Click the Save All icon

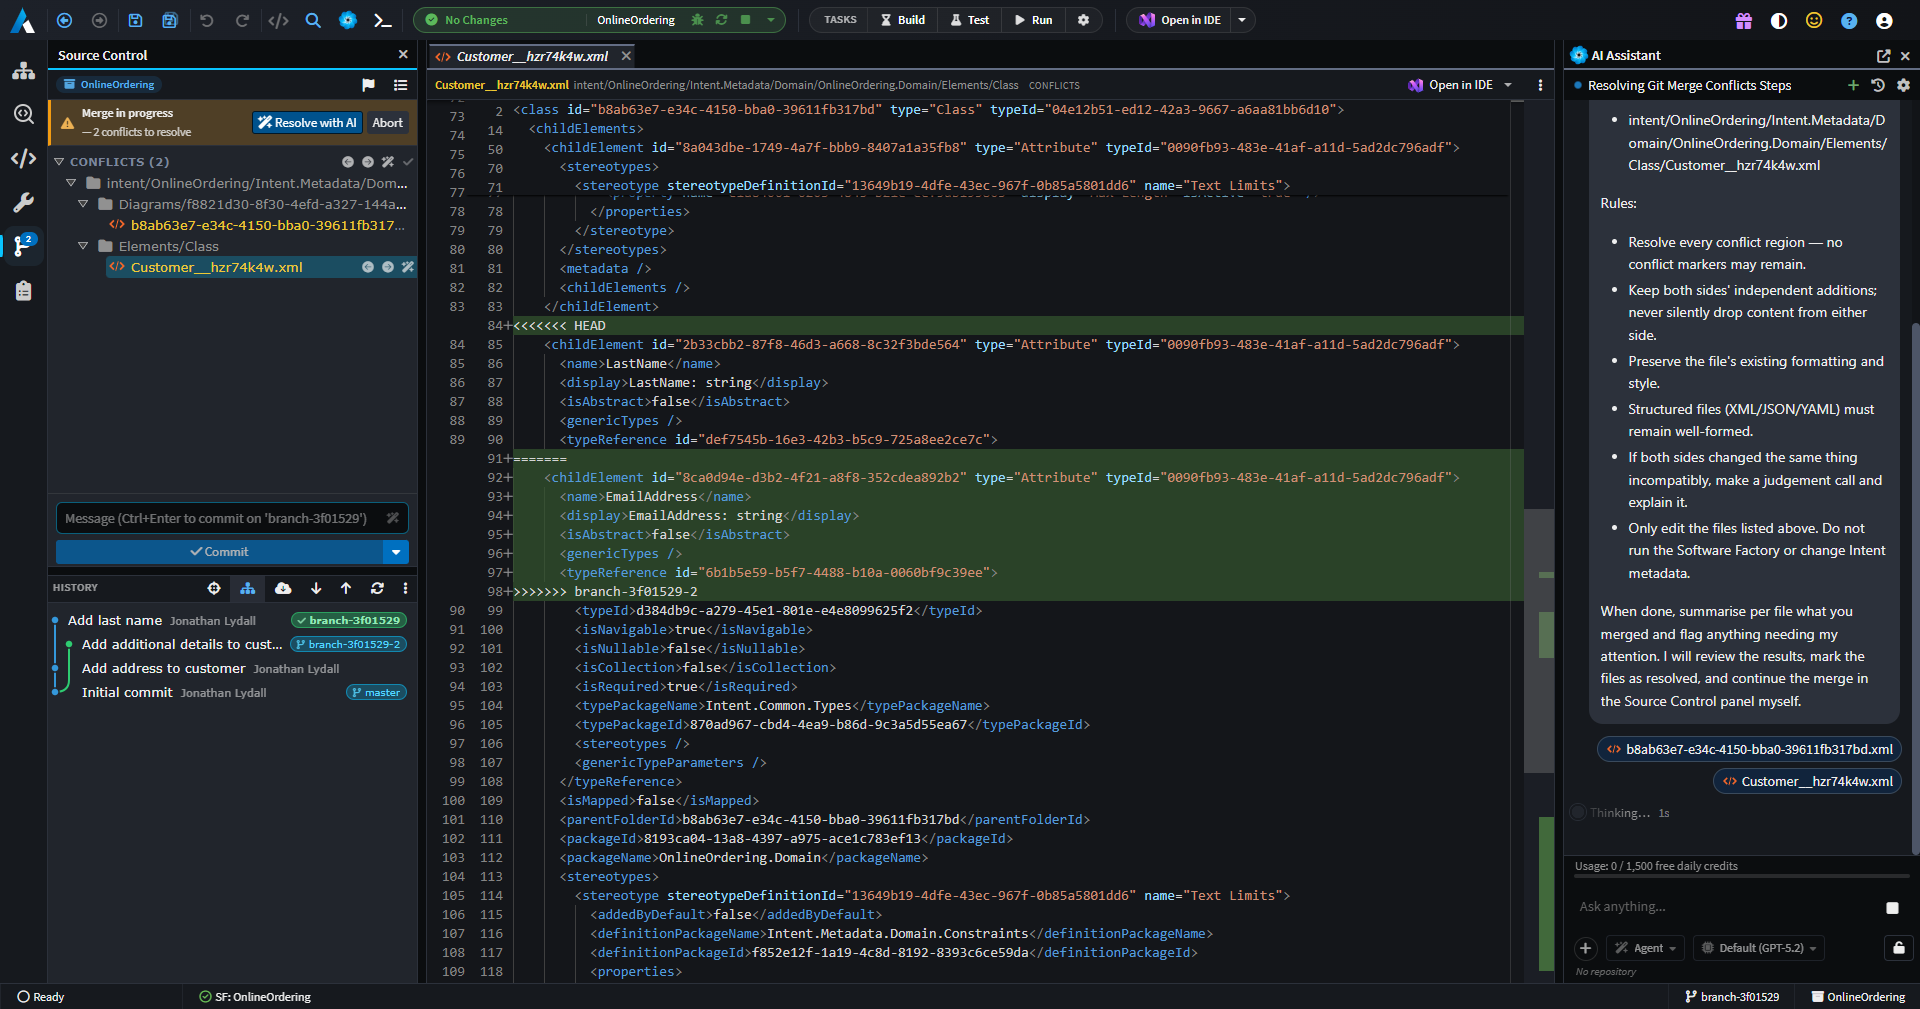pyautogui.click(x=170, y=20)
